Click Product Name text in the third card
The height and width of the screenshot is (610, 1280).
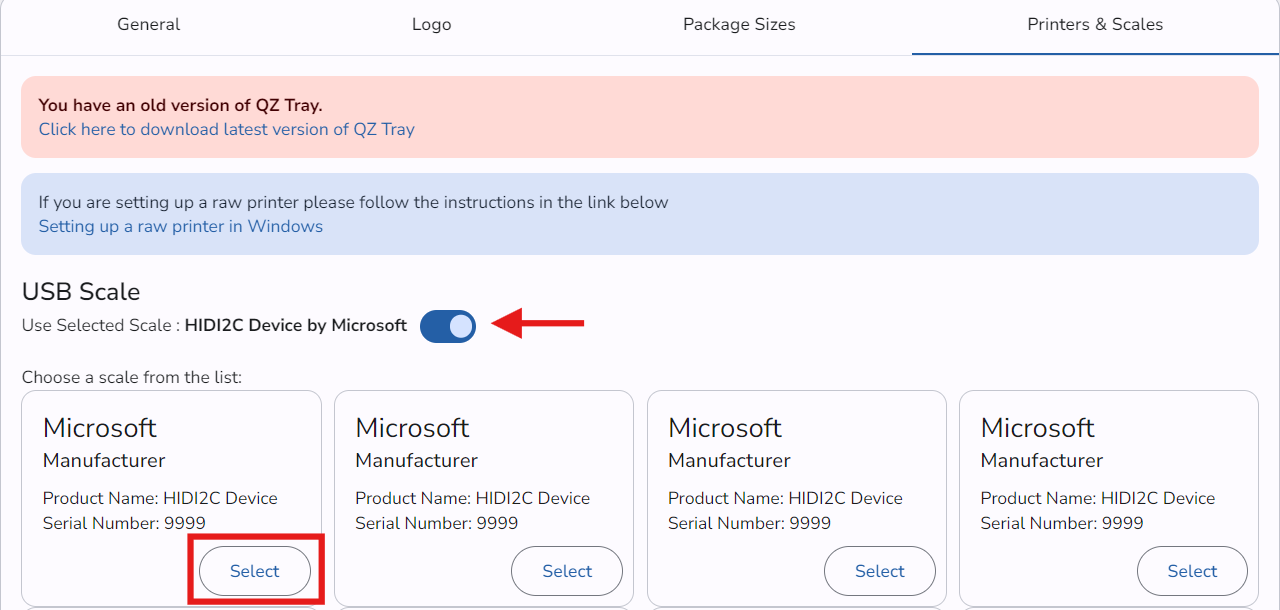(x=785, y=498)
